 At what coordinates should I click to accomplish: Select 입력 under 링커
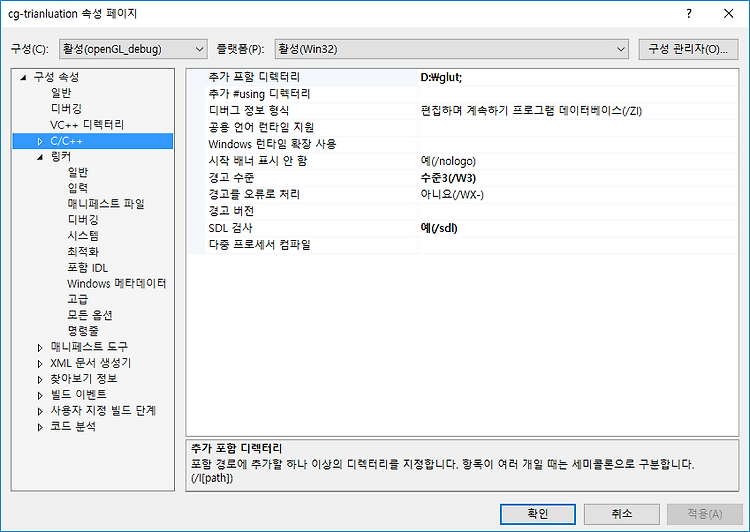click(x=77, y=188)
